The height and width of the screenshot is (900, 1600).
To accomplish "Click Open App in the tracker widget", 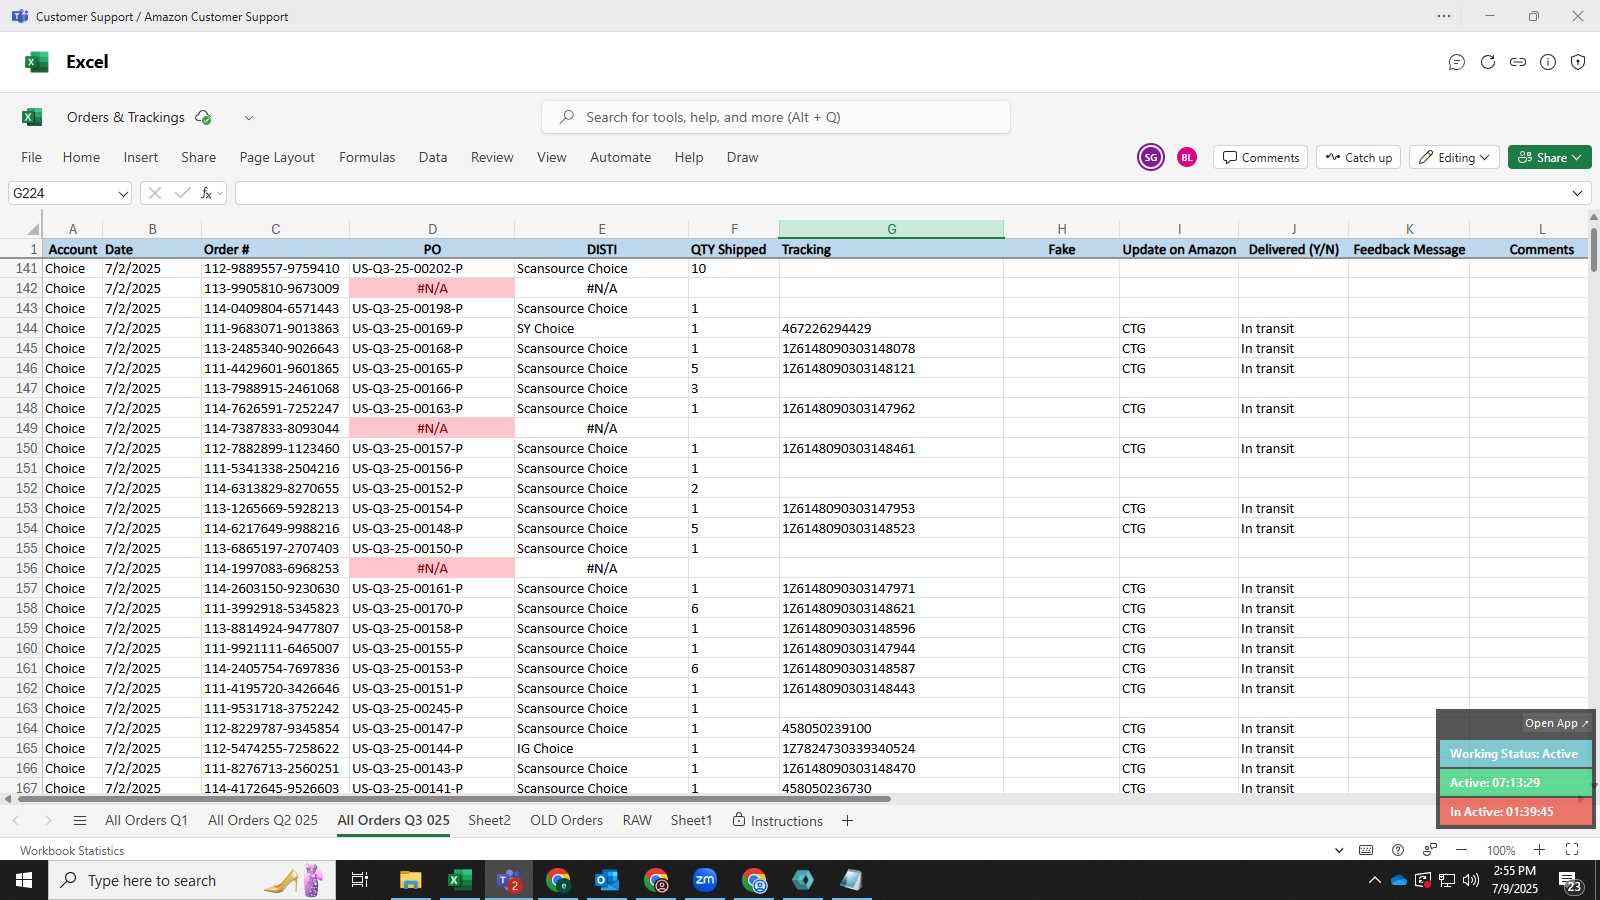I will coord(1556,723).
